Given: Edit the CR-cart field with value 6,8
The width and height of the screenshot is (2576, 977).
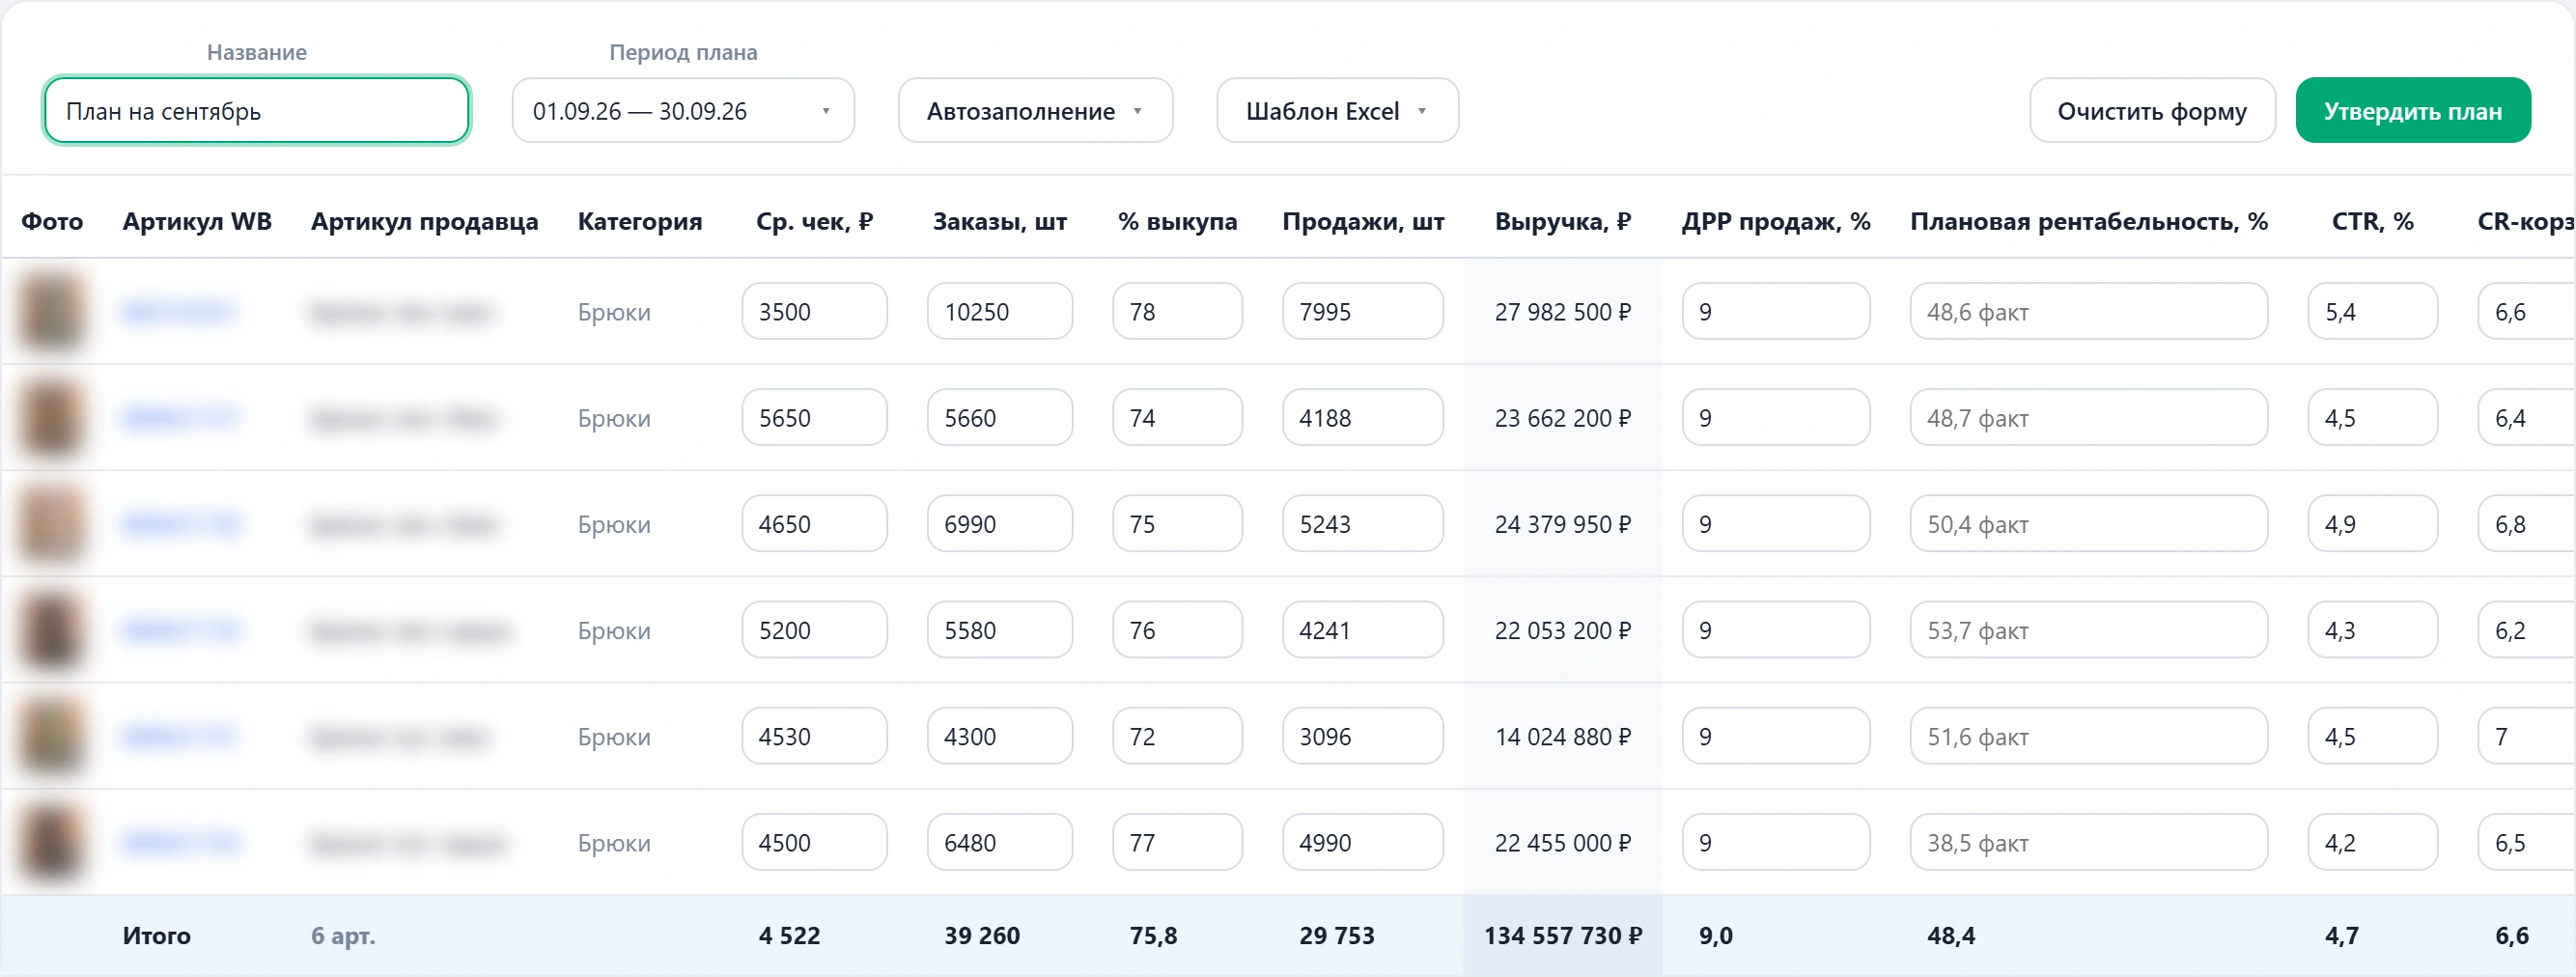Looking at the screenshot, I should click(2527, 524).
